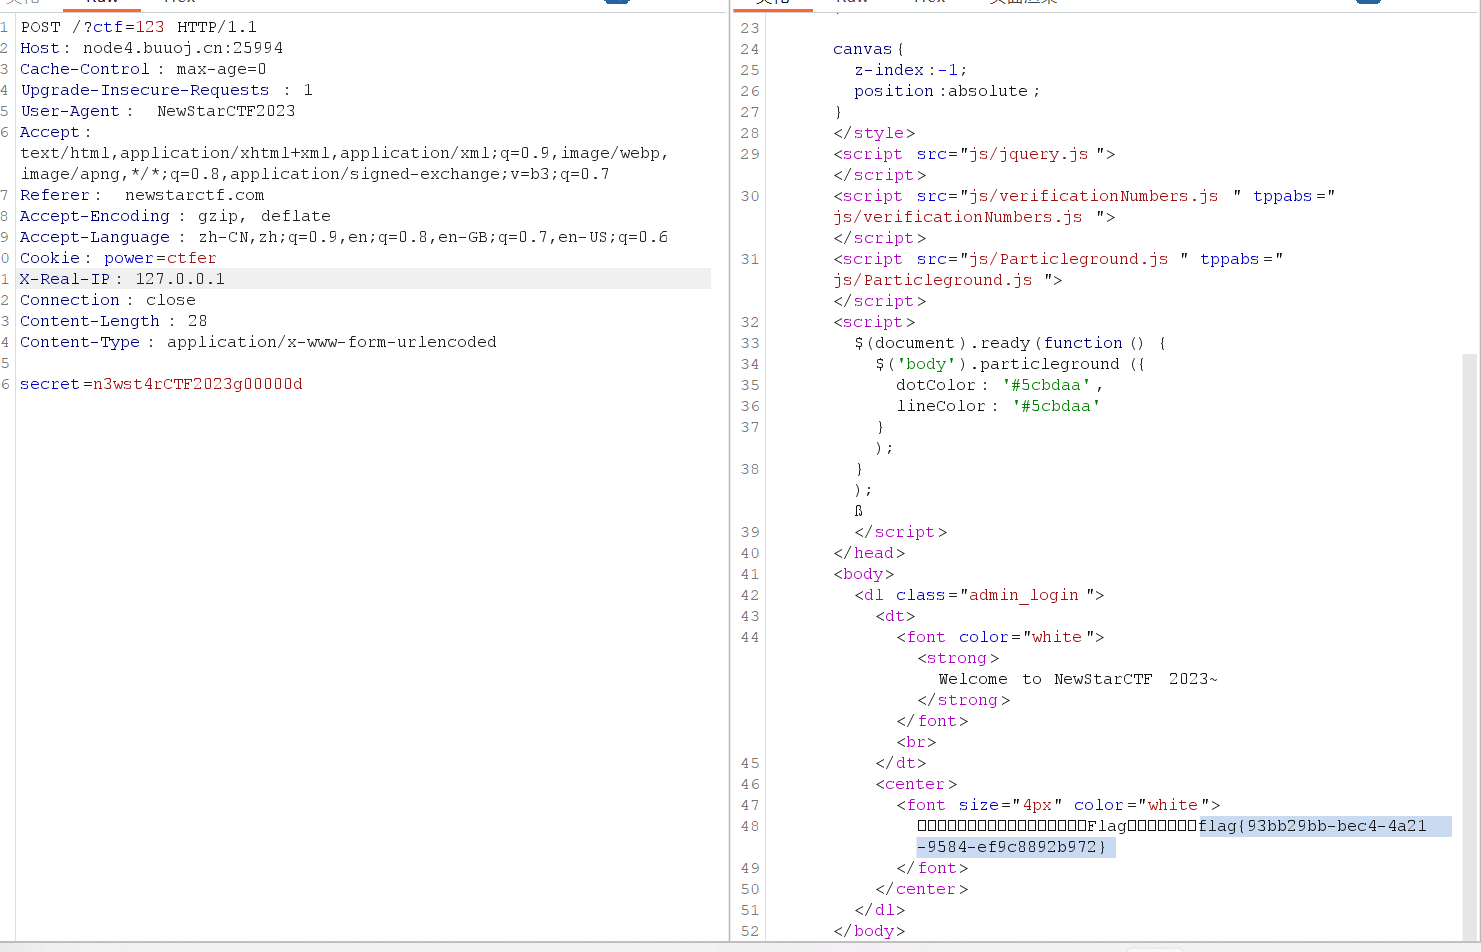The width and height of the screenshot is (1481, 952).
Task: Click the Accept-Encoding gzip, deflate line
Action: [175, 216]
